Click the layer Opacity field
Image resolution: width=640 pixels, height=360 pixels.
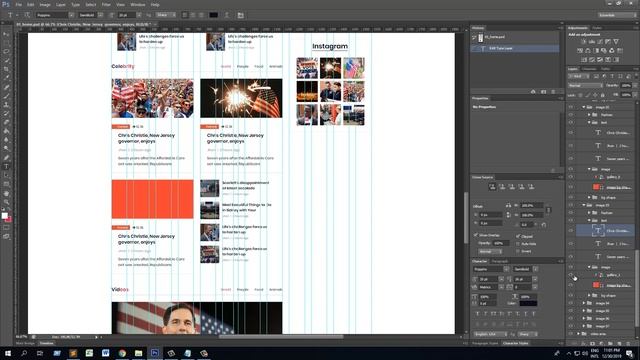click(x=625, y=86)
